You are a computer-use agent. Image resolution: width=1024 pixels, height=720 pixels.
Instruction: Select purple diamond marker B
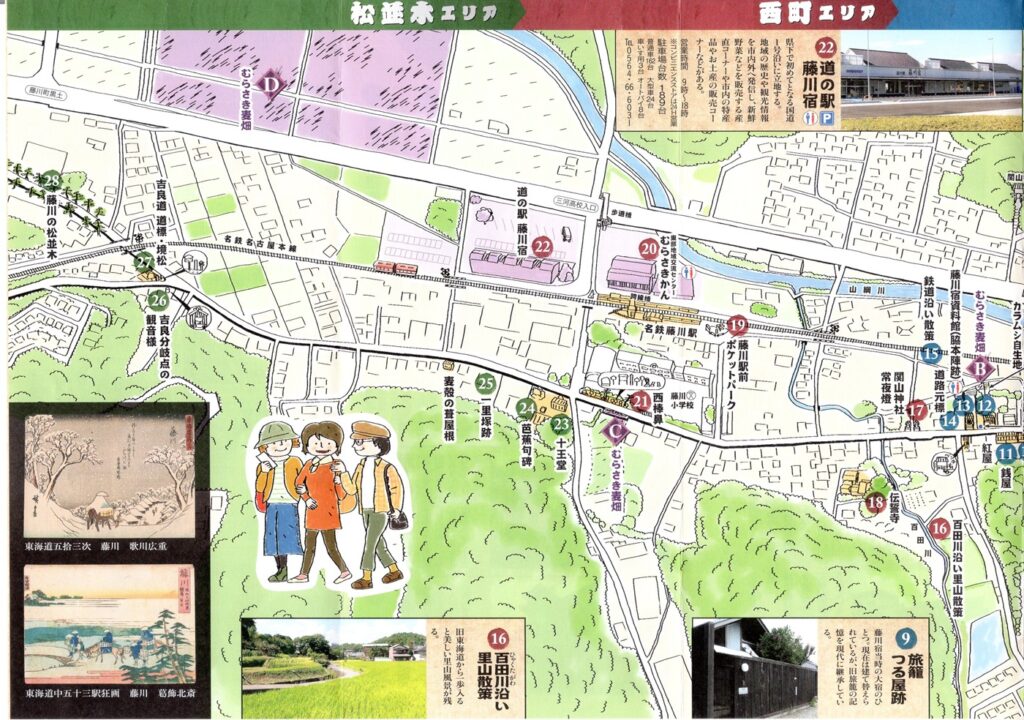click(982, 366)
